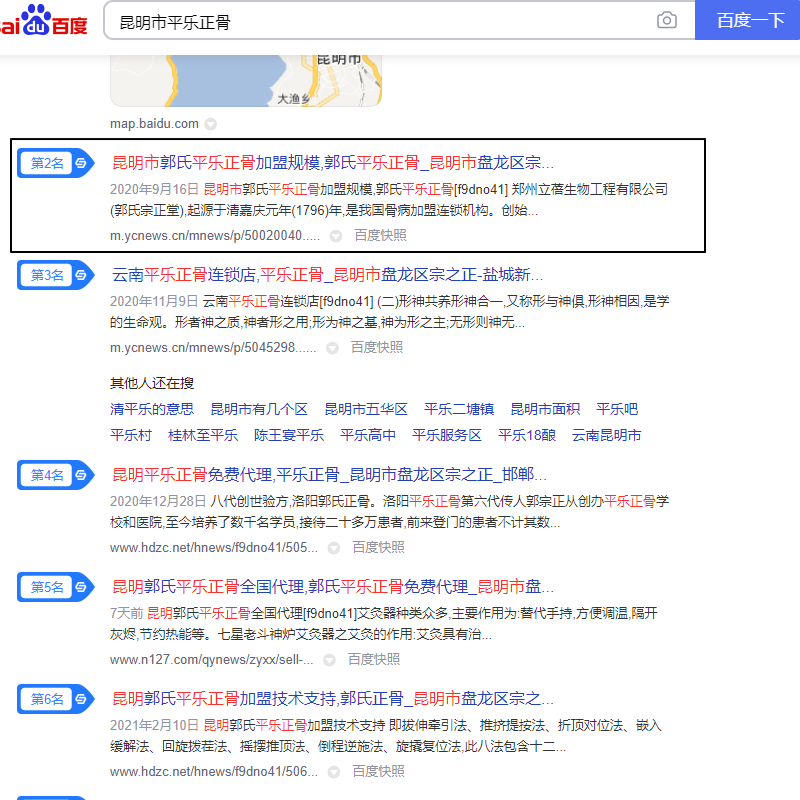Viewport: 800px width, 800px height.
Task: Expand dropdown next to m.ycnews.cn/mnews/p/50020040
Action: coord(335,236)
